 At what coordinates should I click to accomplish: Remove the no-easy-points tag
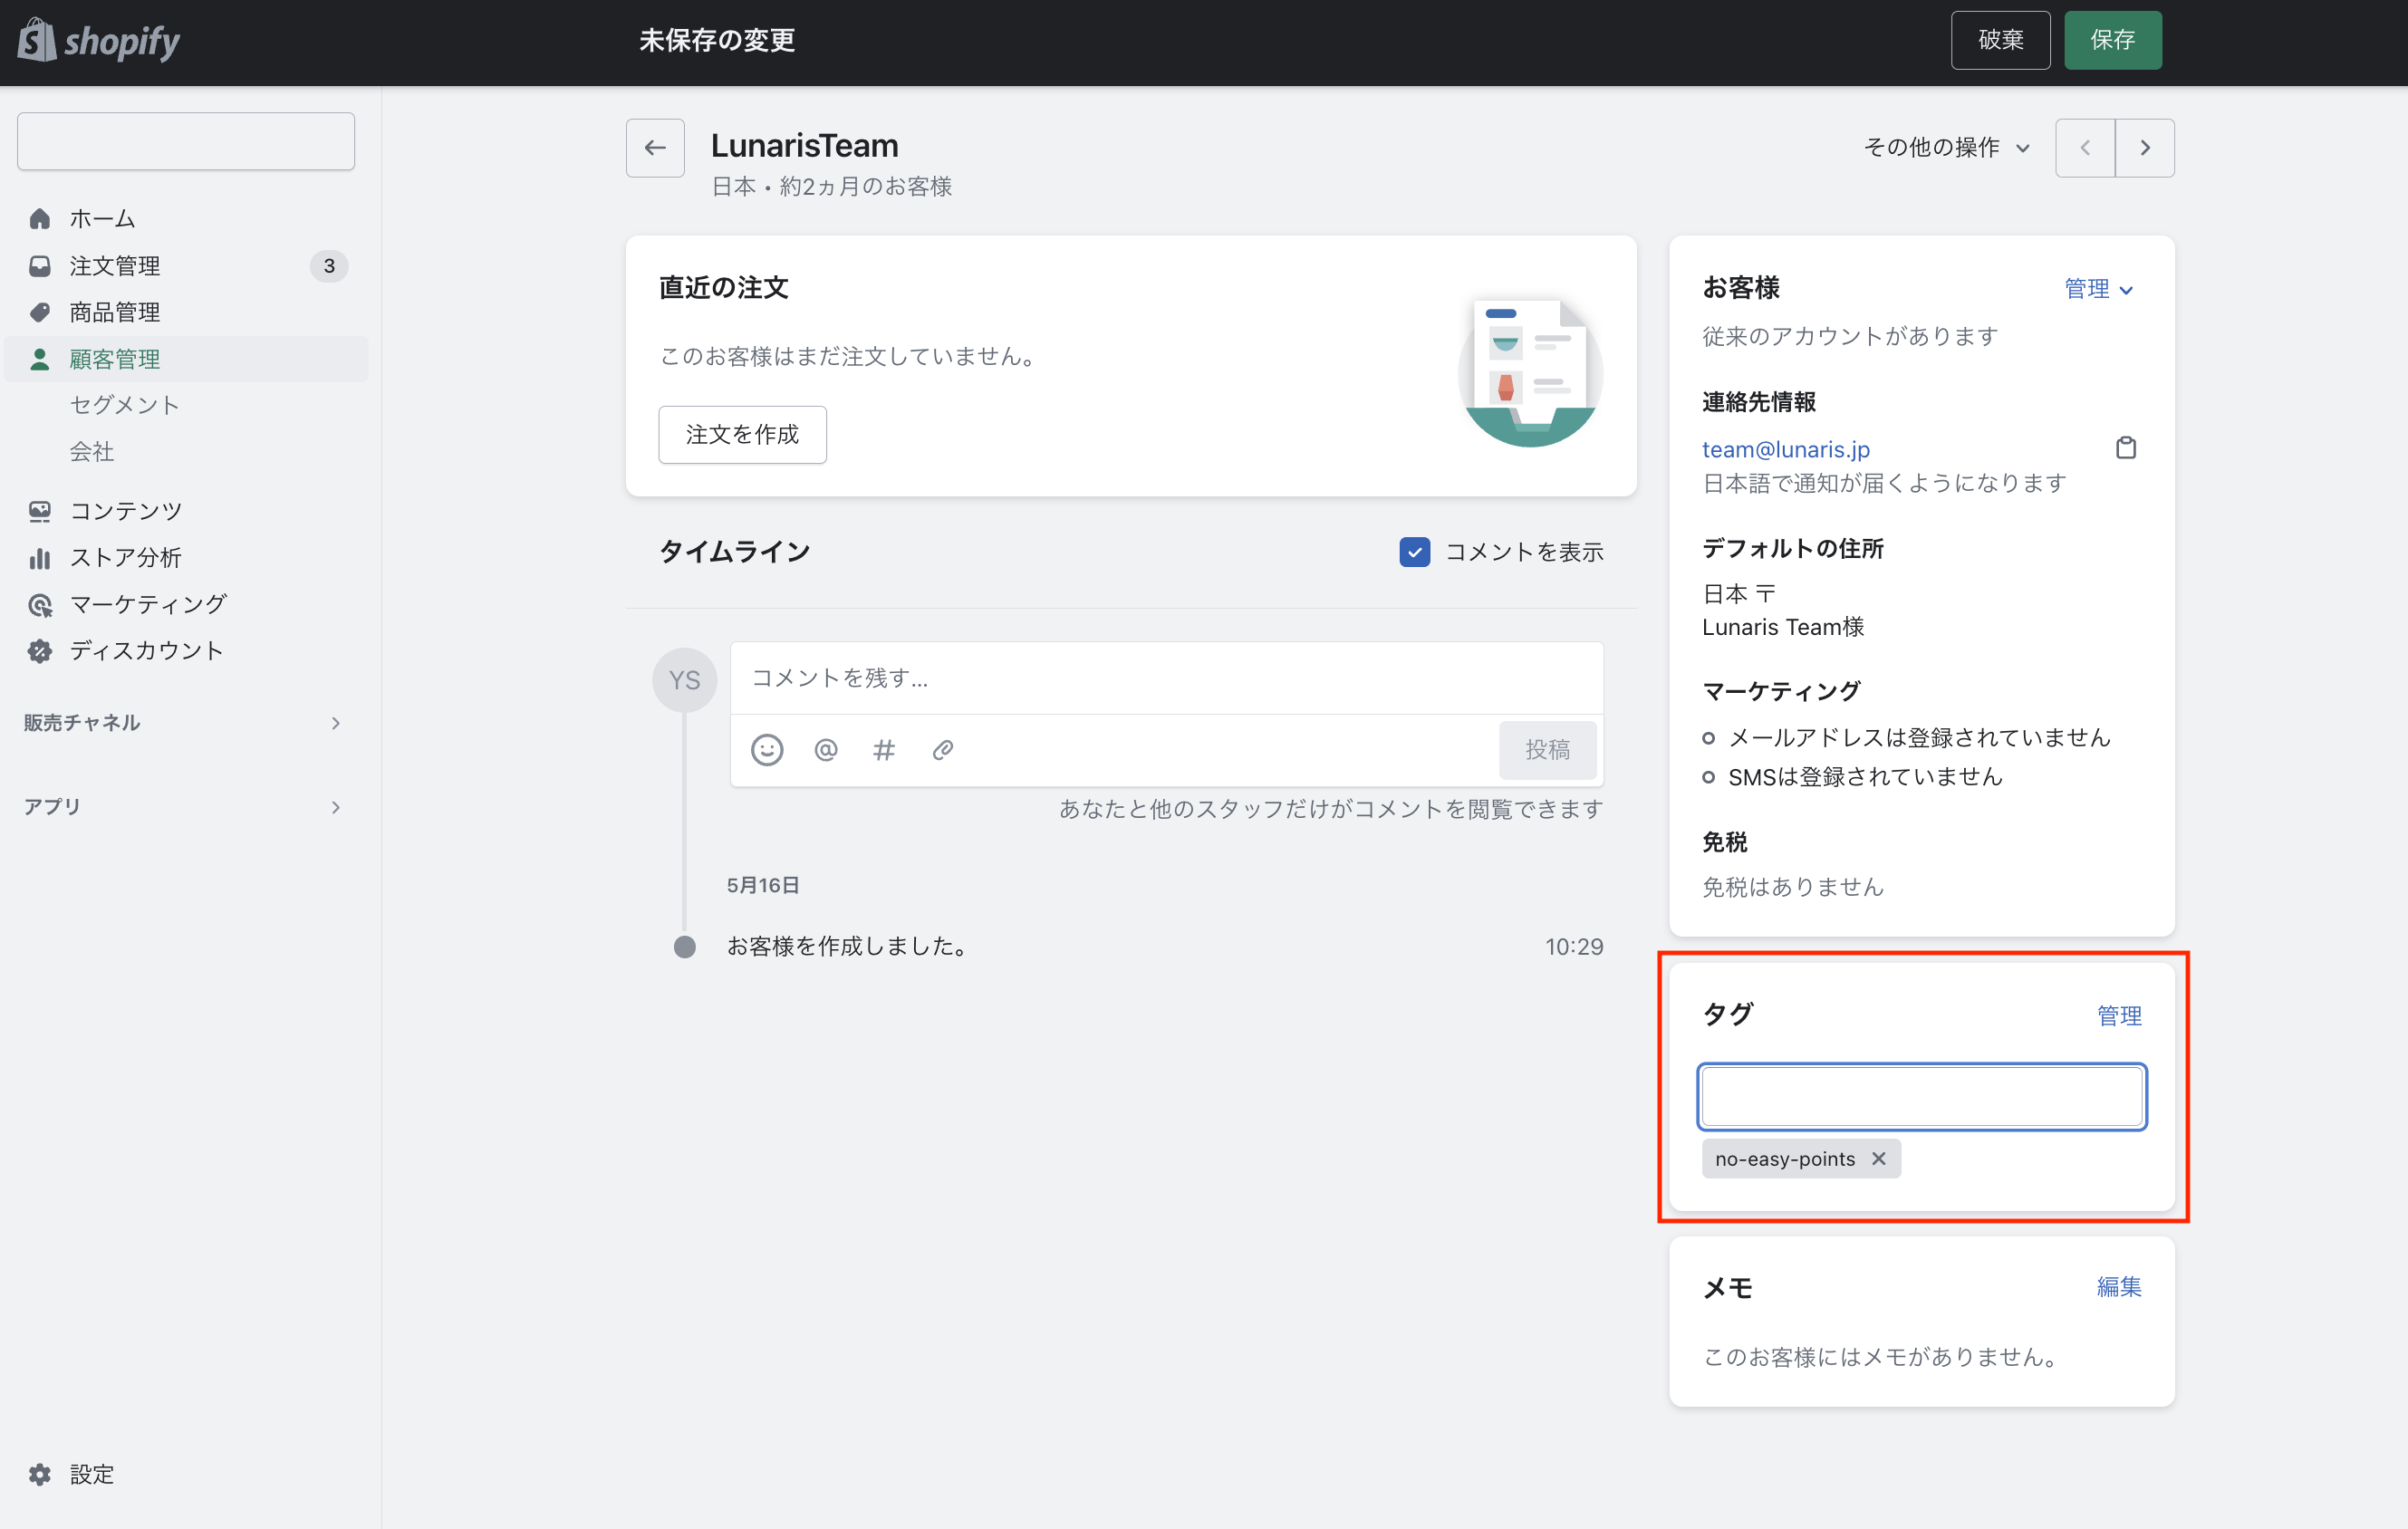point(1878,1158)
